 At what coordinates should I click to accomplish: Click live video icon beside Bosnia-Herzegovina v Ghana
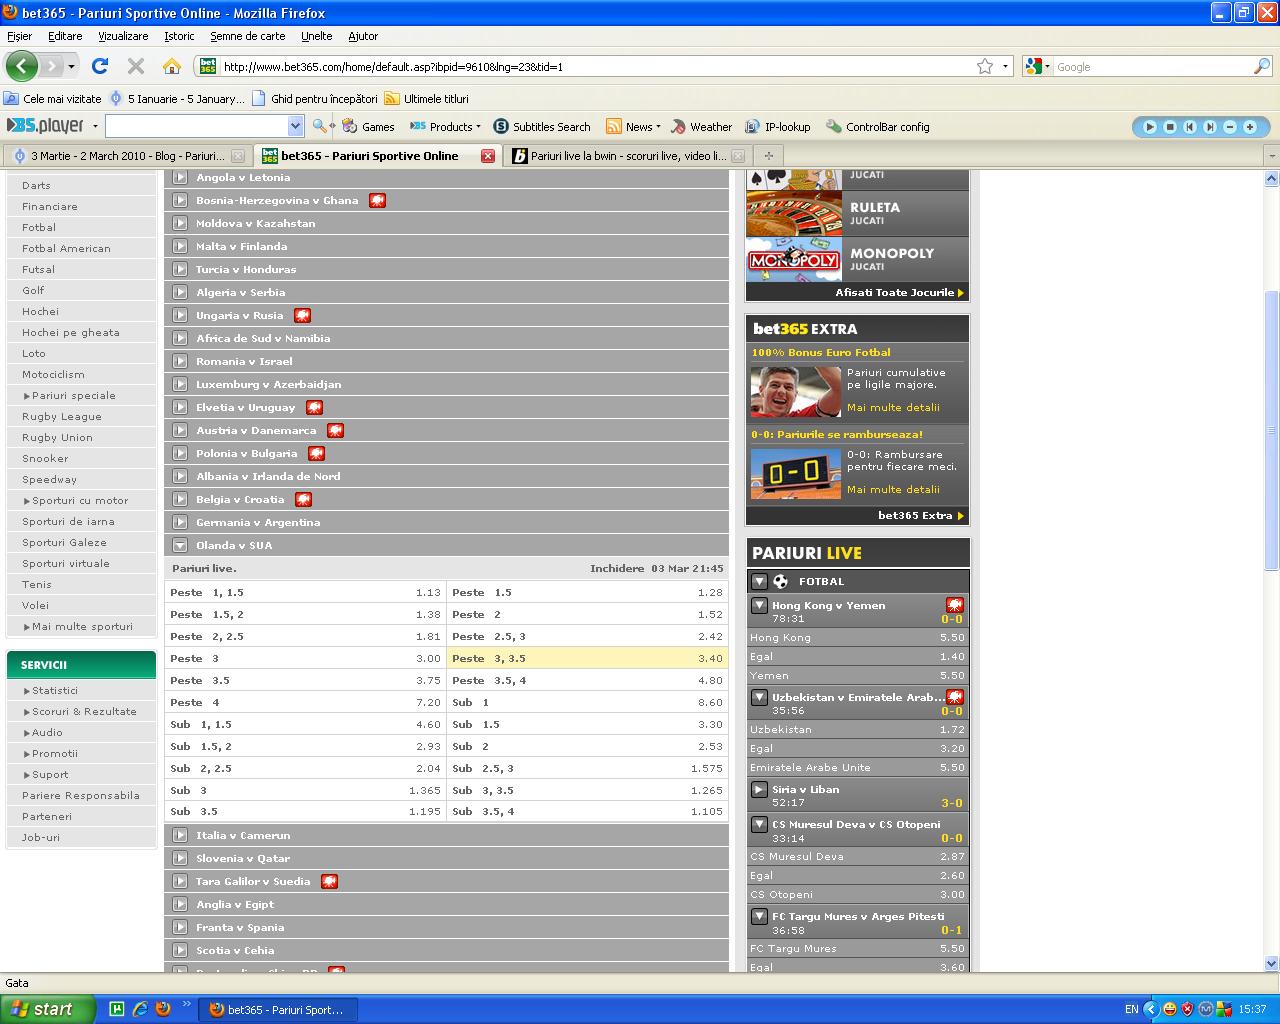pos(377,200)
